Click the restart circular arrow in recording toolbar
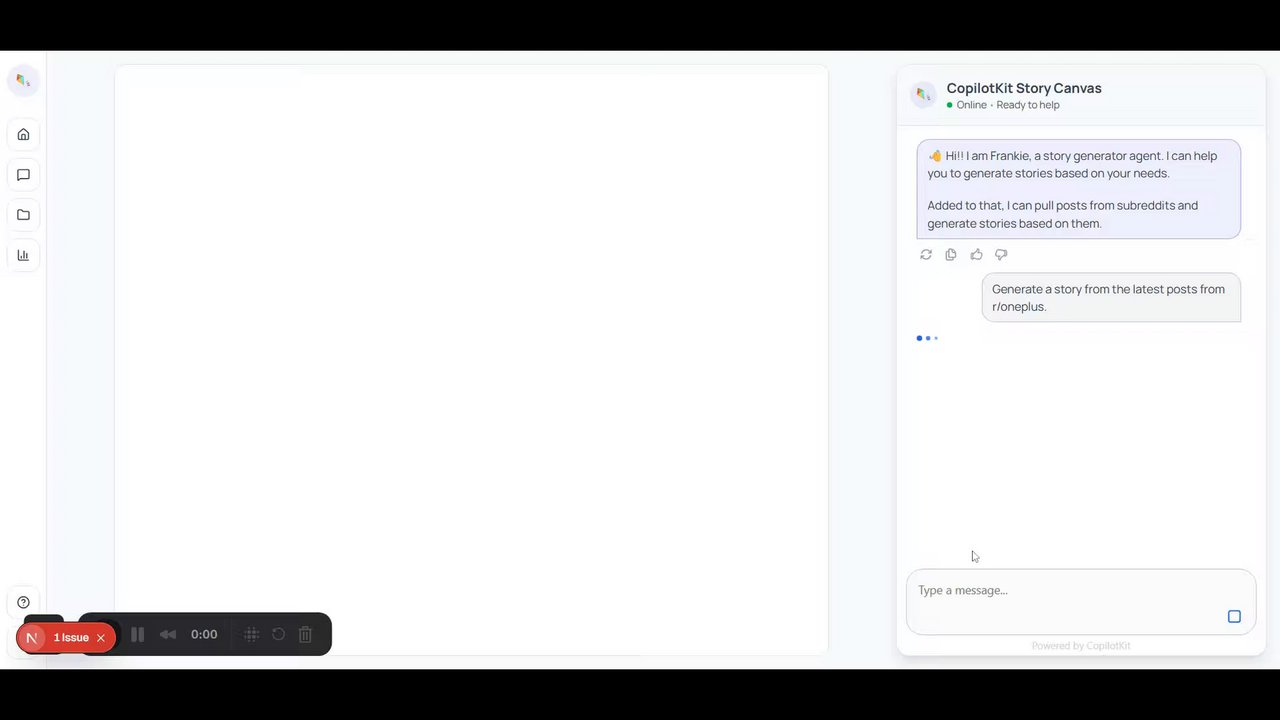The width and height of the screenshot is (1280, 720). tap(279, 634)
